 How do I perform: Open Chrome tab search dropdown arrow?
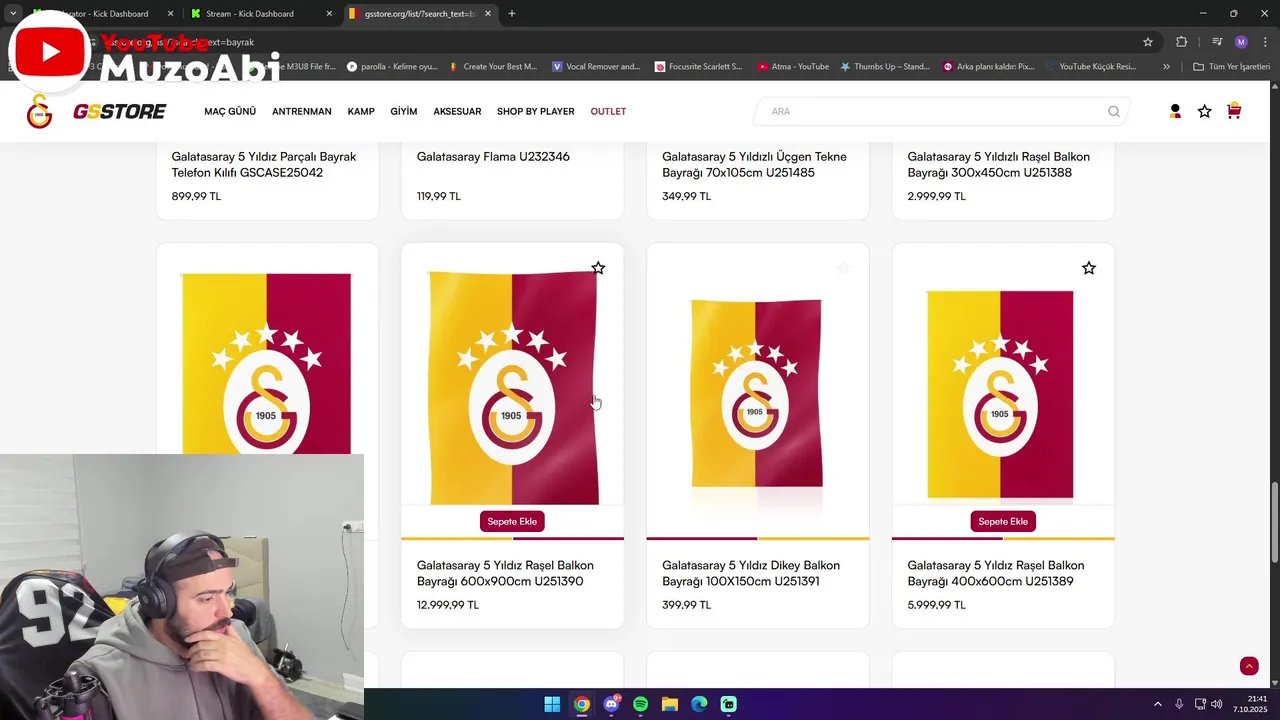pyautogui.click(x=13, y=13)
